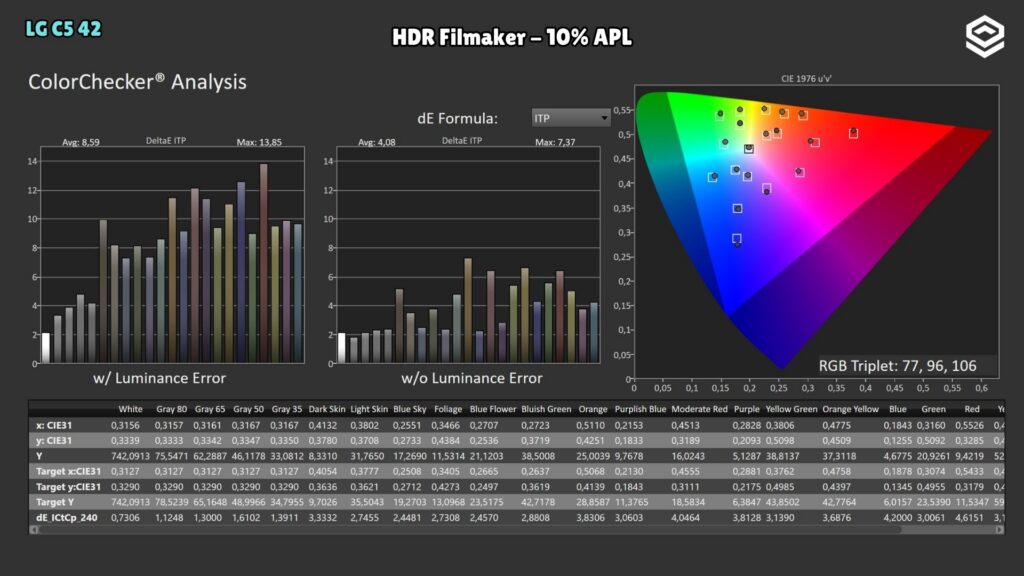The height and width of the screenshot is (576, 1024).
Task: Click the 'Blue Sky' column header
Action: tap(409, 409)
